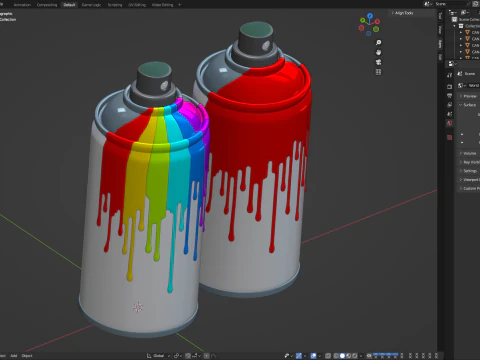The image size is (480, 360).
Task: Click the proportional editing falloff icon
Action: (x=213, y=356)
